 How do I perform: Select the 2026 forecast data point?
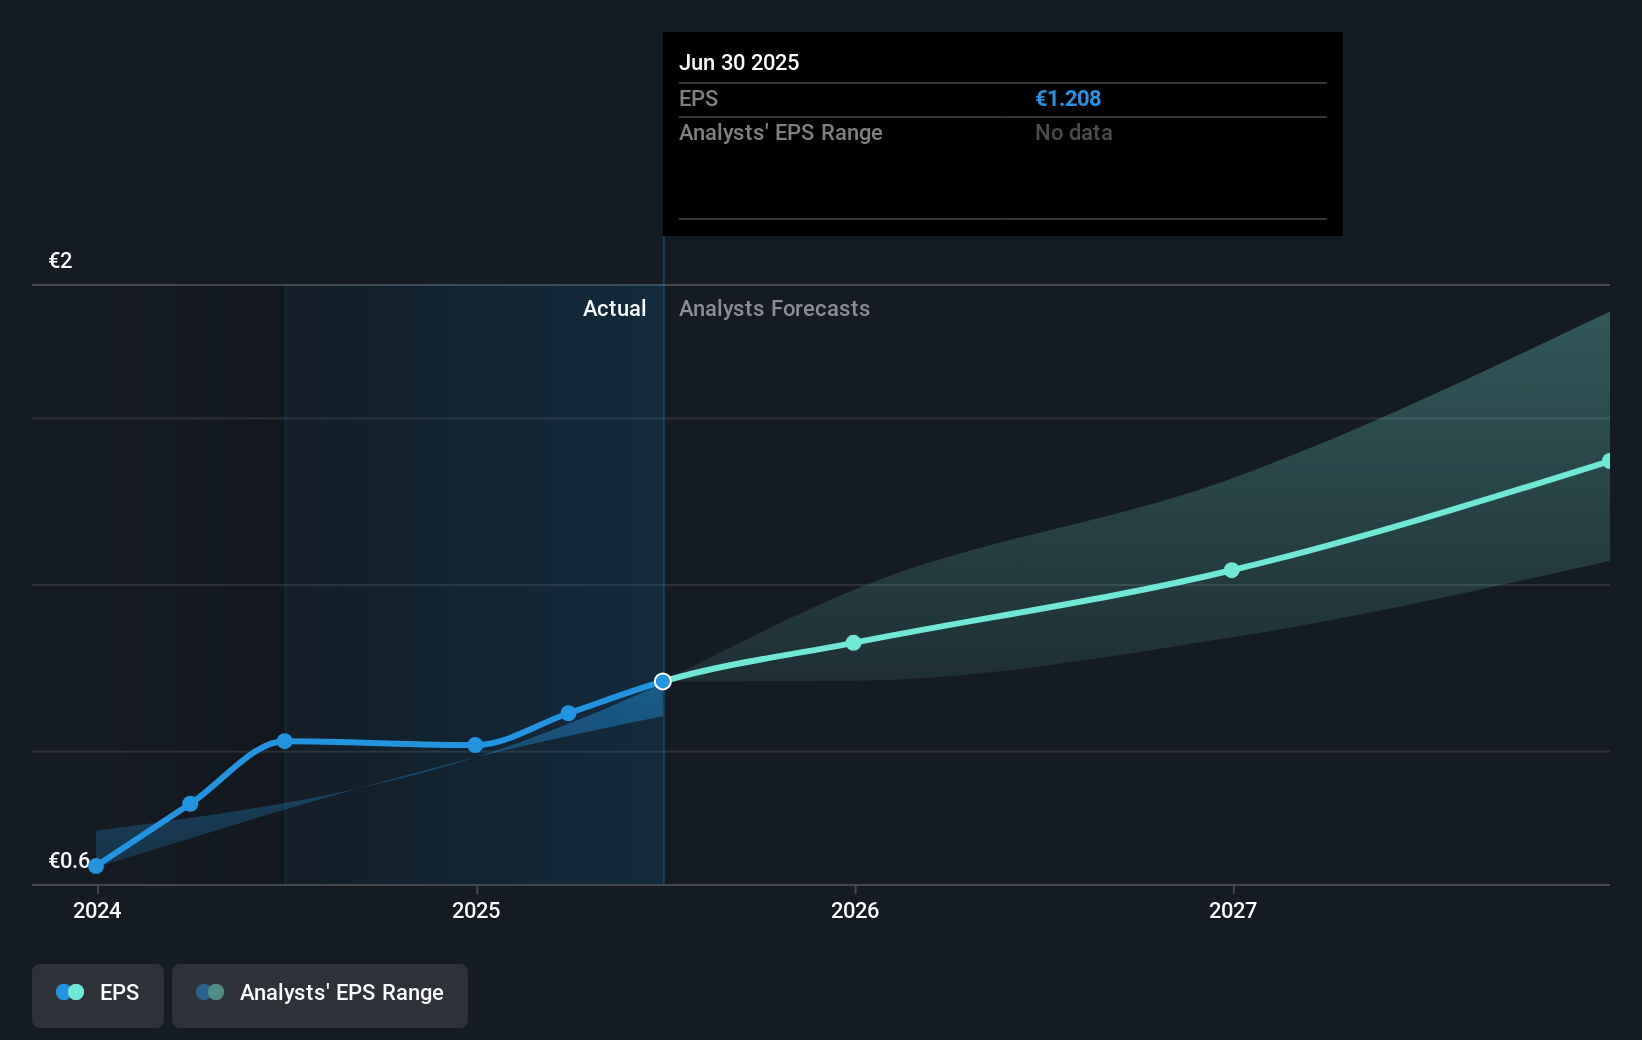pyautogui.click(x=853, y=643)
